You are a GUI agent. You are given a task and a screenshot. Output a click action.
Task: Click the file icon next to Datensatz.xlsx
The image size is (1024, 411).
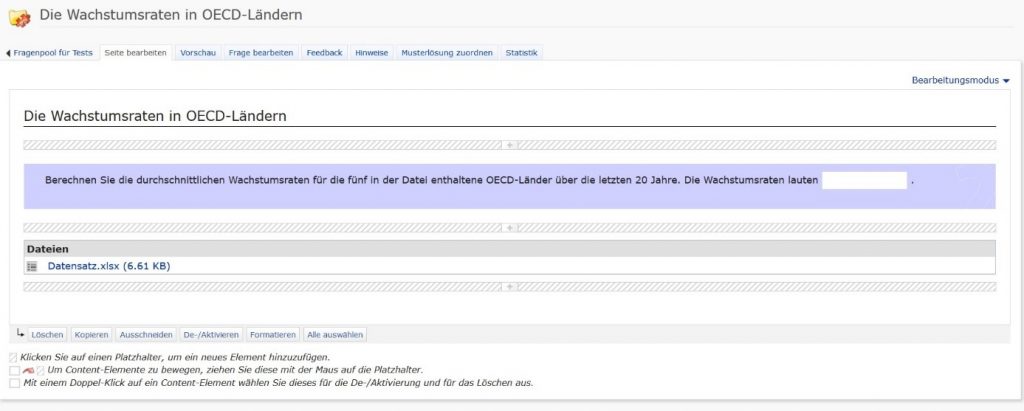coord(32,266)
